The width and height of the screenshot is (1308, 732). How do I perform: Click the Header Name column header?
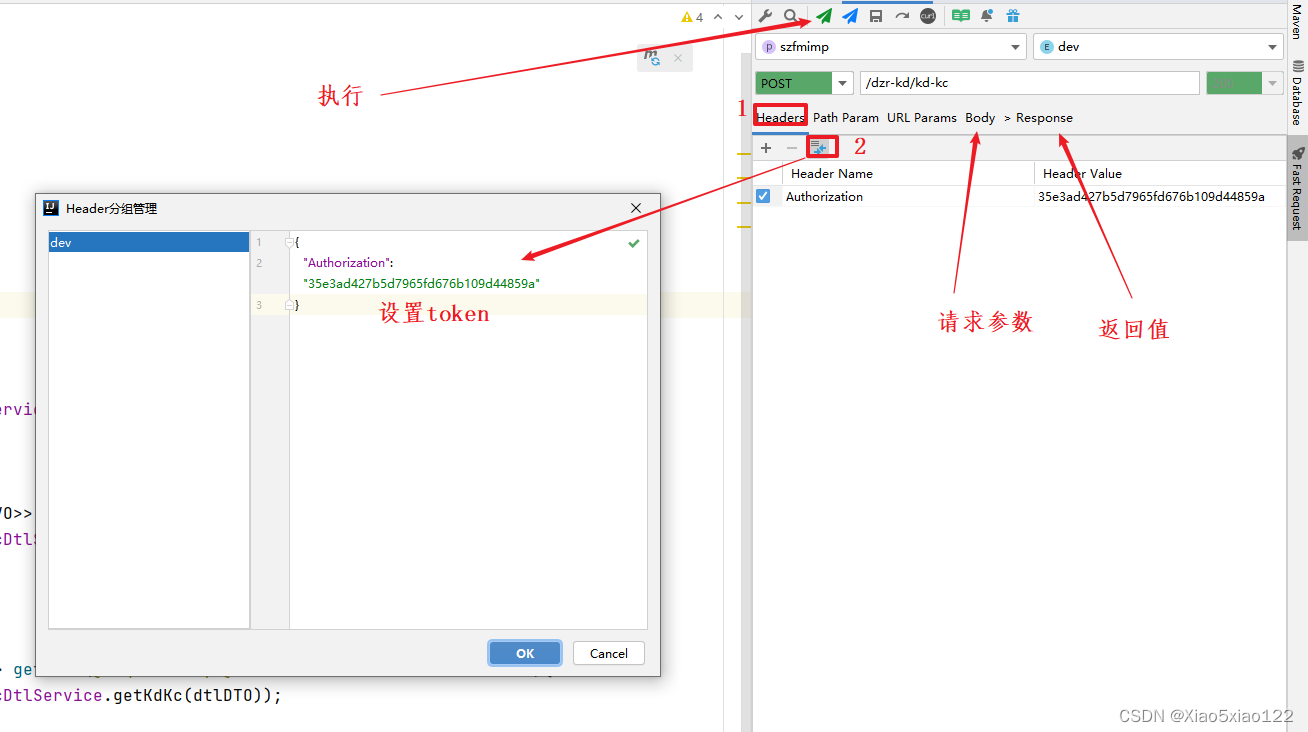click(x=832, y=173)
